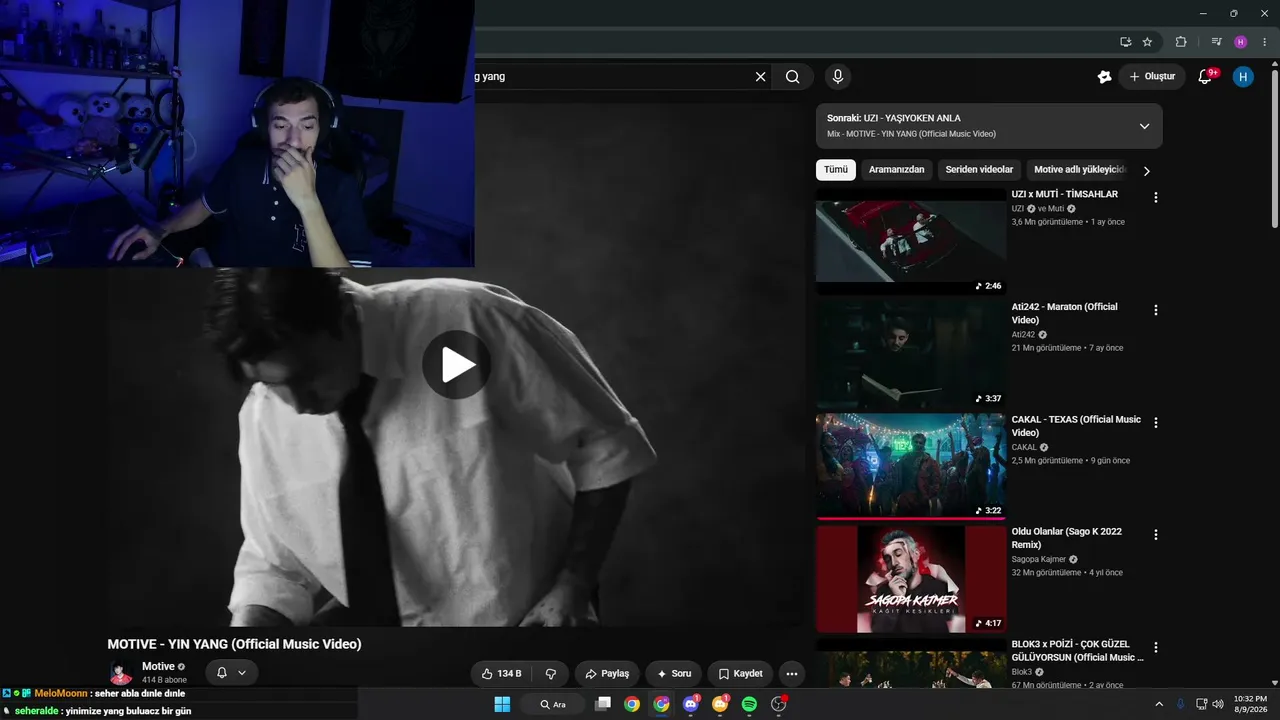Select the Seriden videolar filter chip
The height and width of the screenshot is (720, 1280).
click(979, 170)
